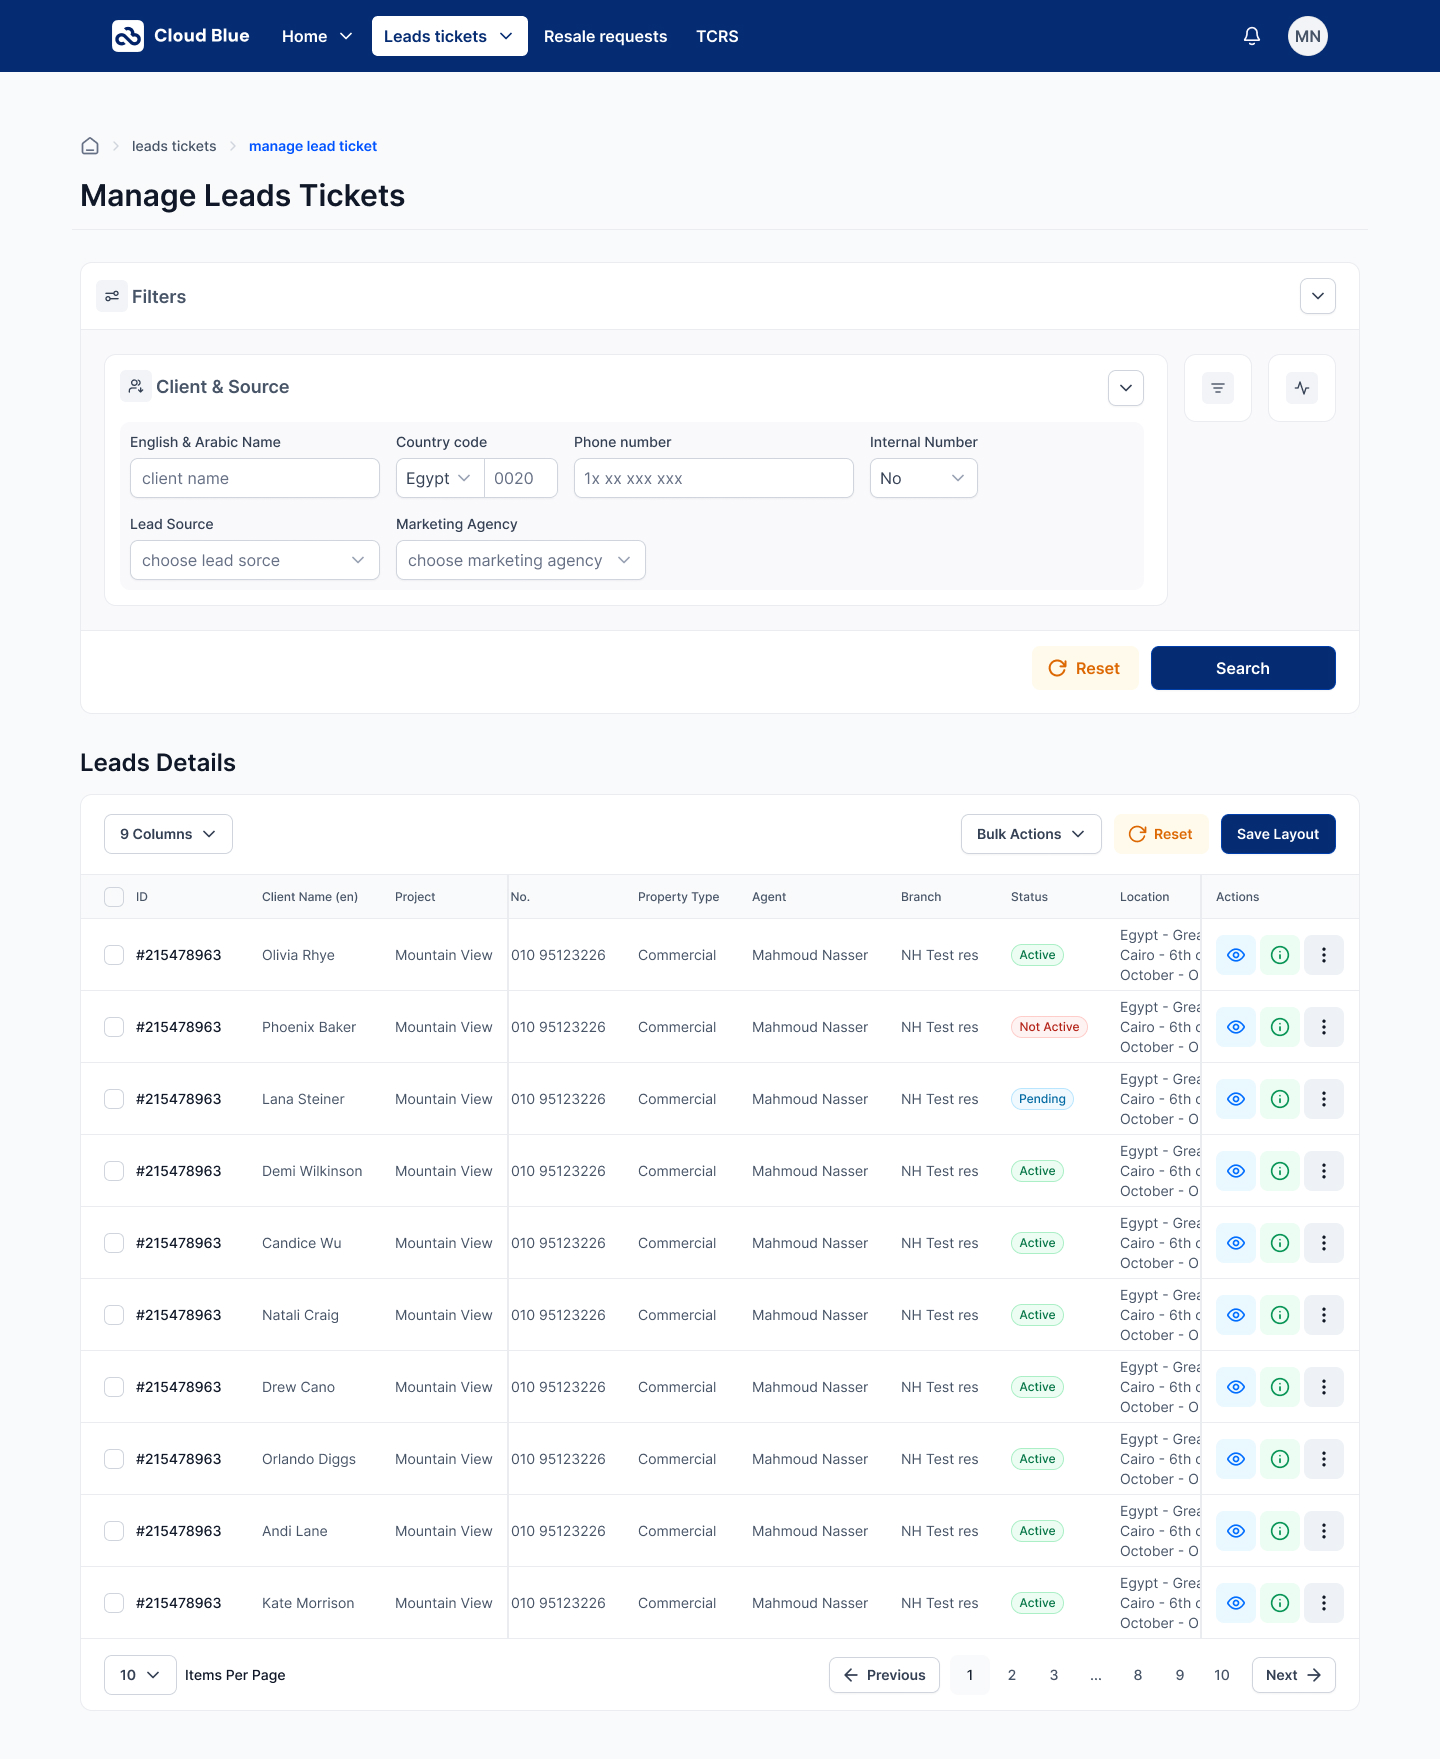View eye icon for Kate Morrison
Viewport: 1440px width, 1759px height.
point(1236,1603)
